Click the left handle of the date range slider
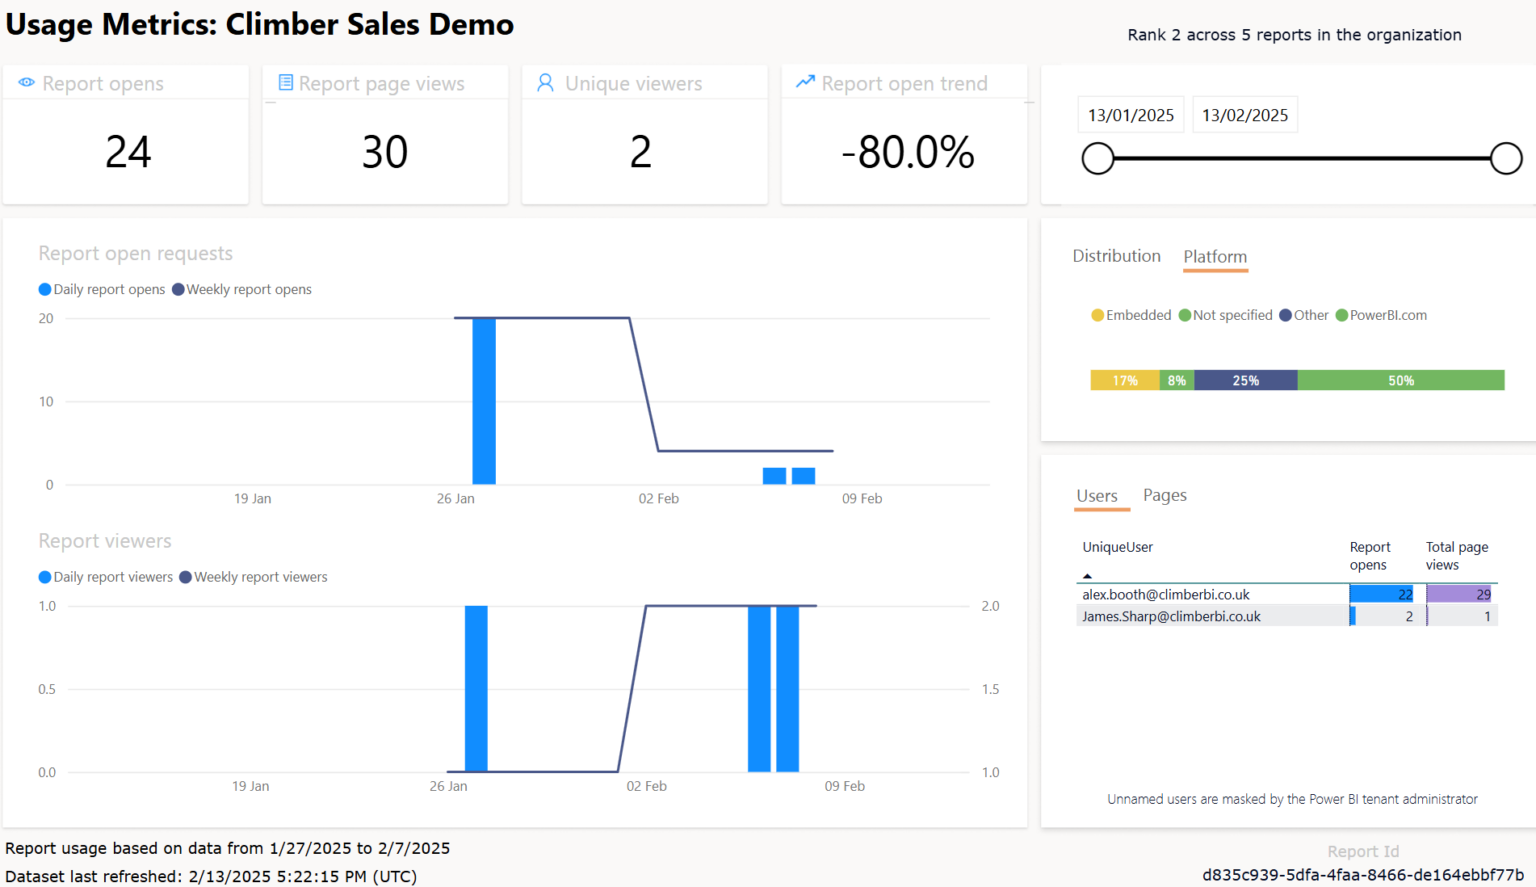Screen dimensions: 1536x887 1097,158
